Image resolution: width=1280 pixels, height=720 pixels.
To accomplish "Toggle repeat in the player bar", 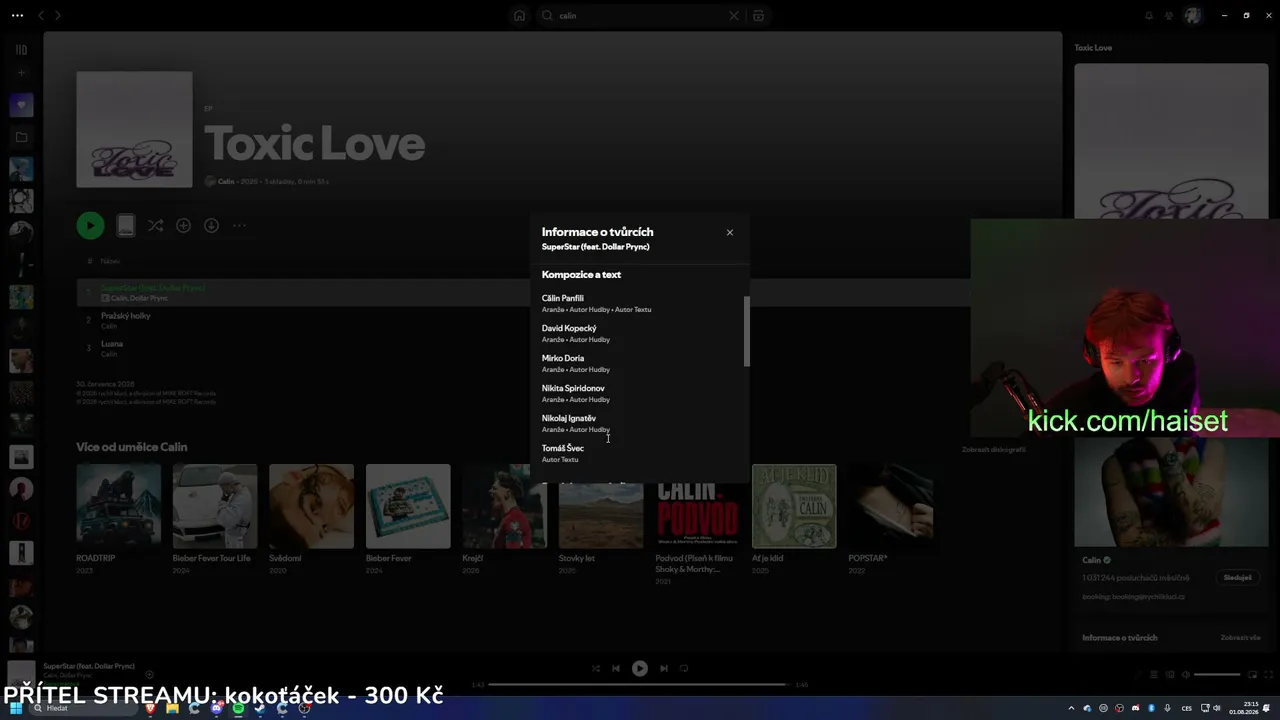I will [x=684, y=668].
